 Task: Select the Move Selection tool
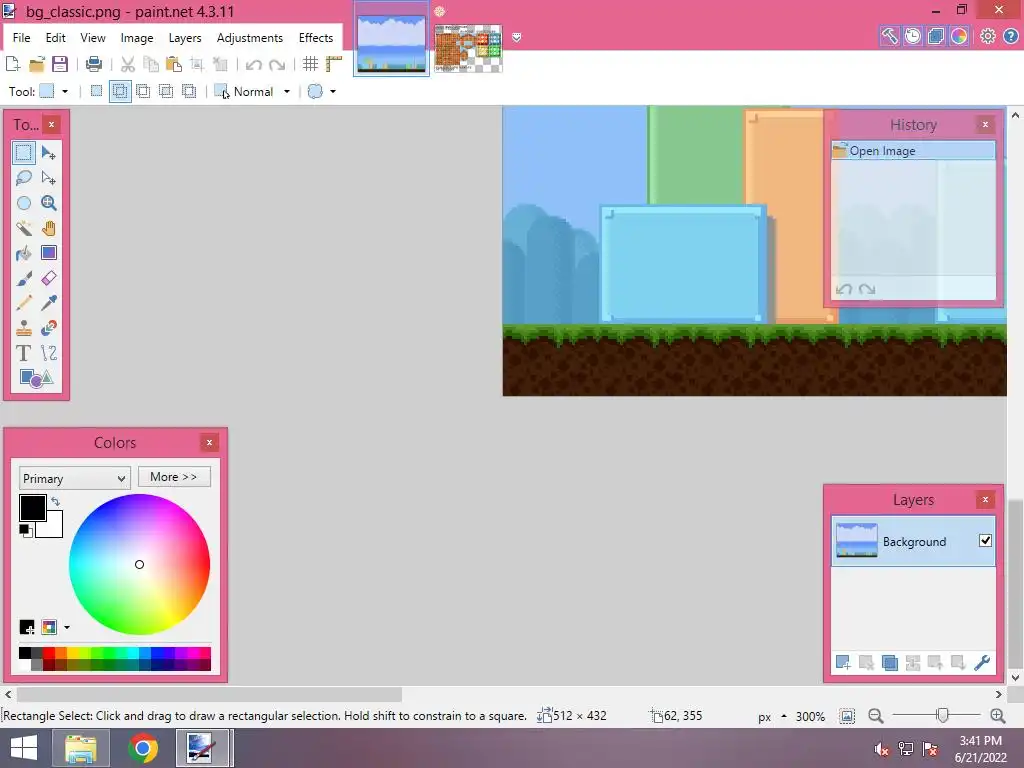point(48,178)
